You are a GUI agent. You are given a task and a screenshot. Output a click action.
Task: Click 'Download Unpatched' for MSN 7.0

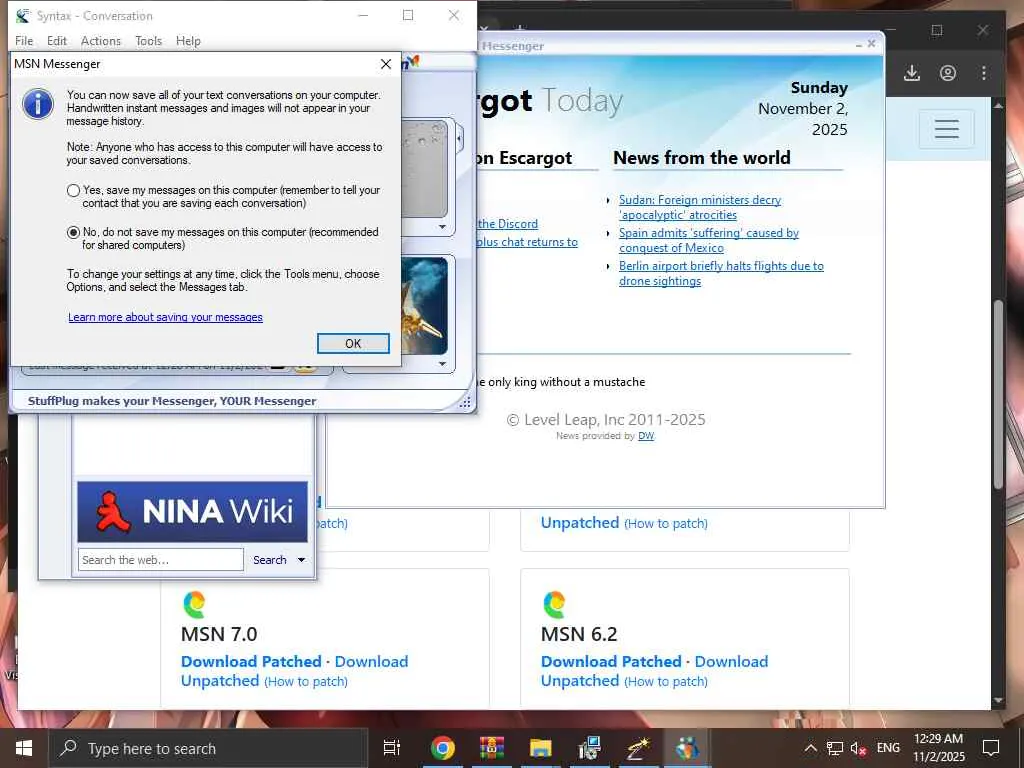[x=295, y=671]
